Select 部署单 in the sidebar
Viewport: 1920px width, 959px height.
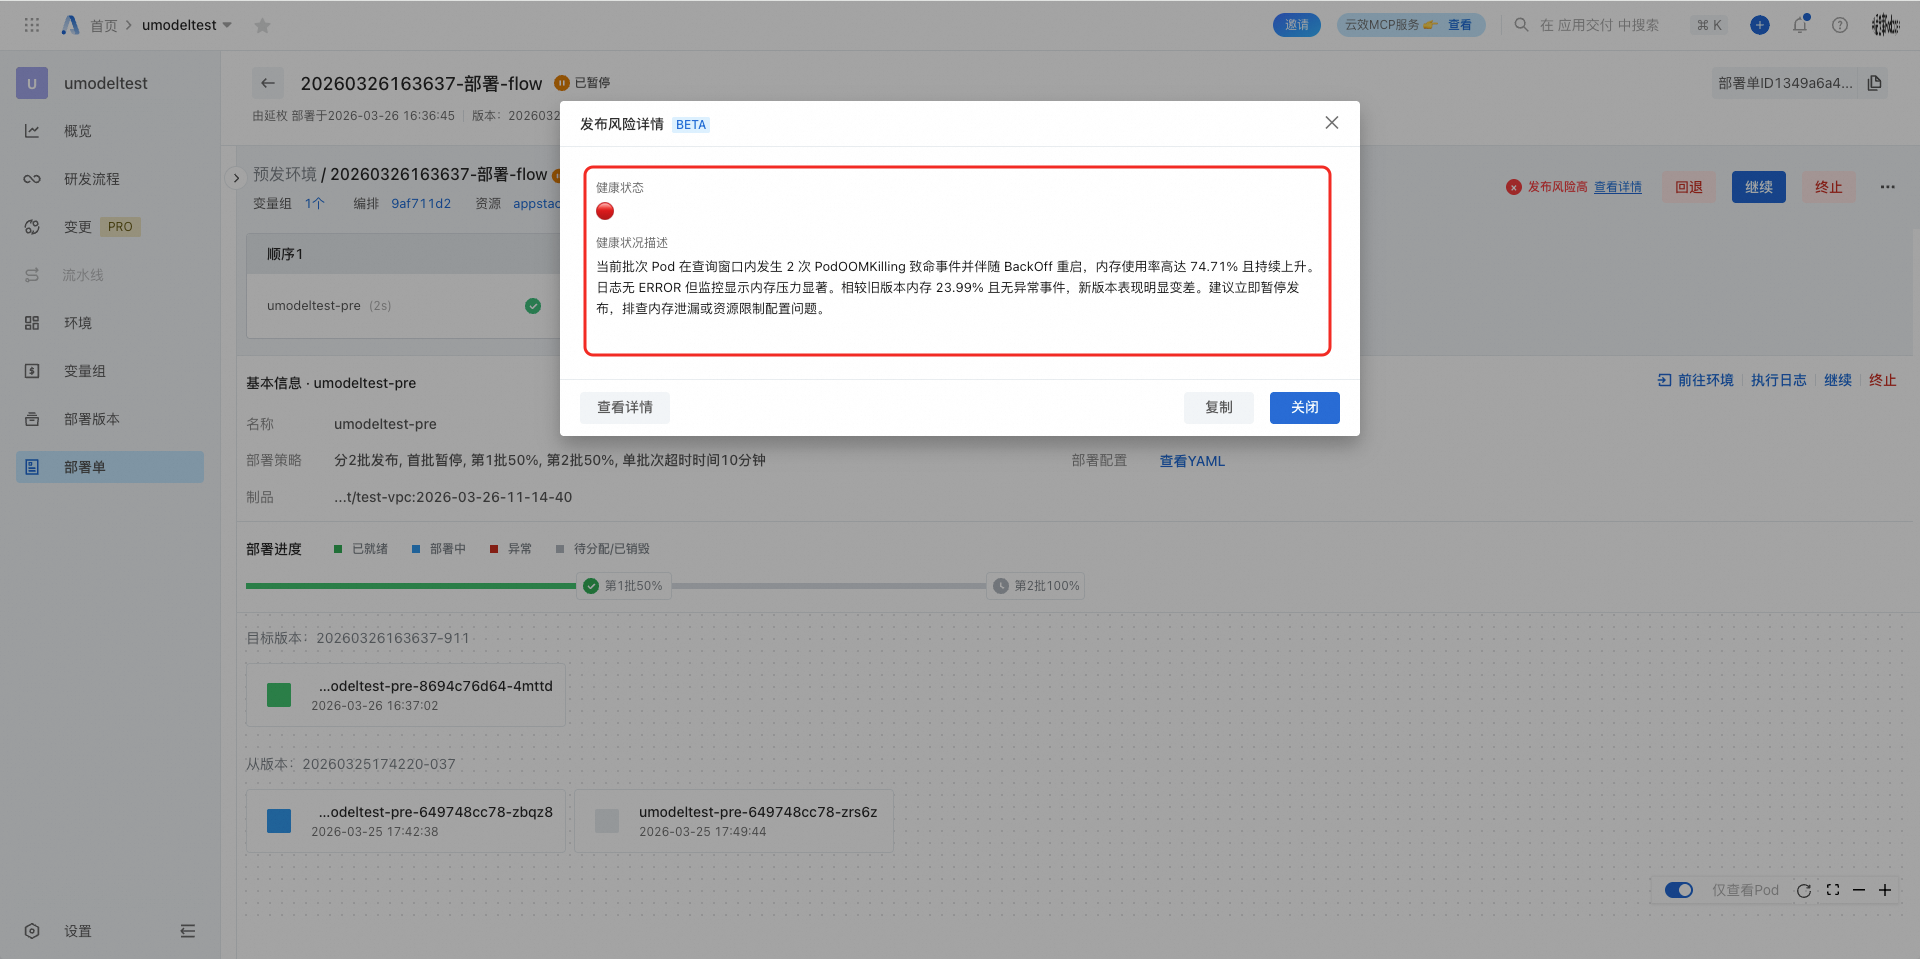[x=110, y=467]
